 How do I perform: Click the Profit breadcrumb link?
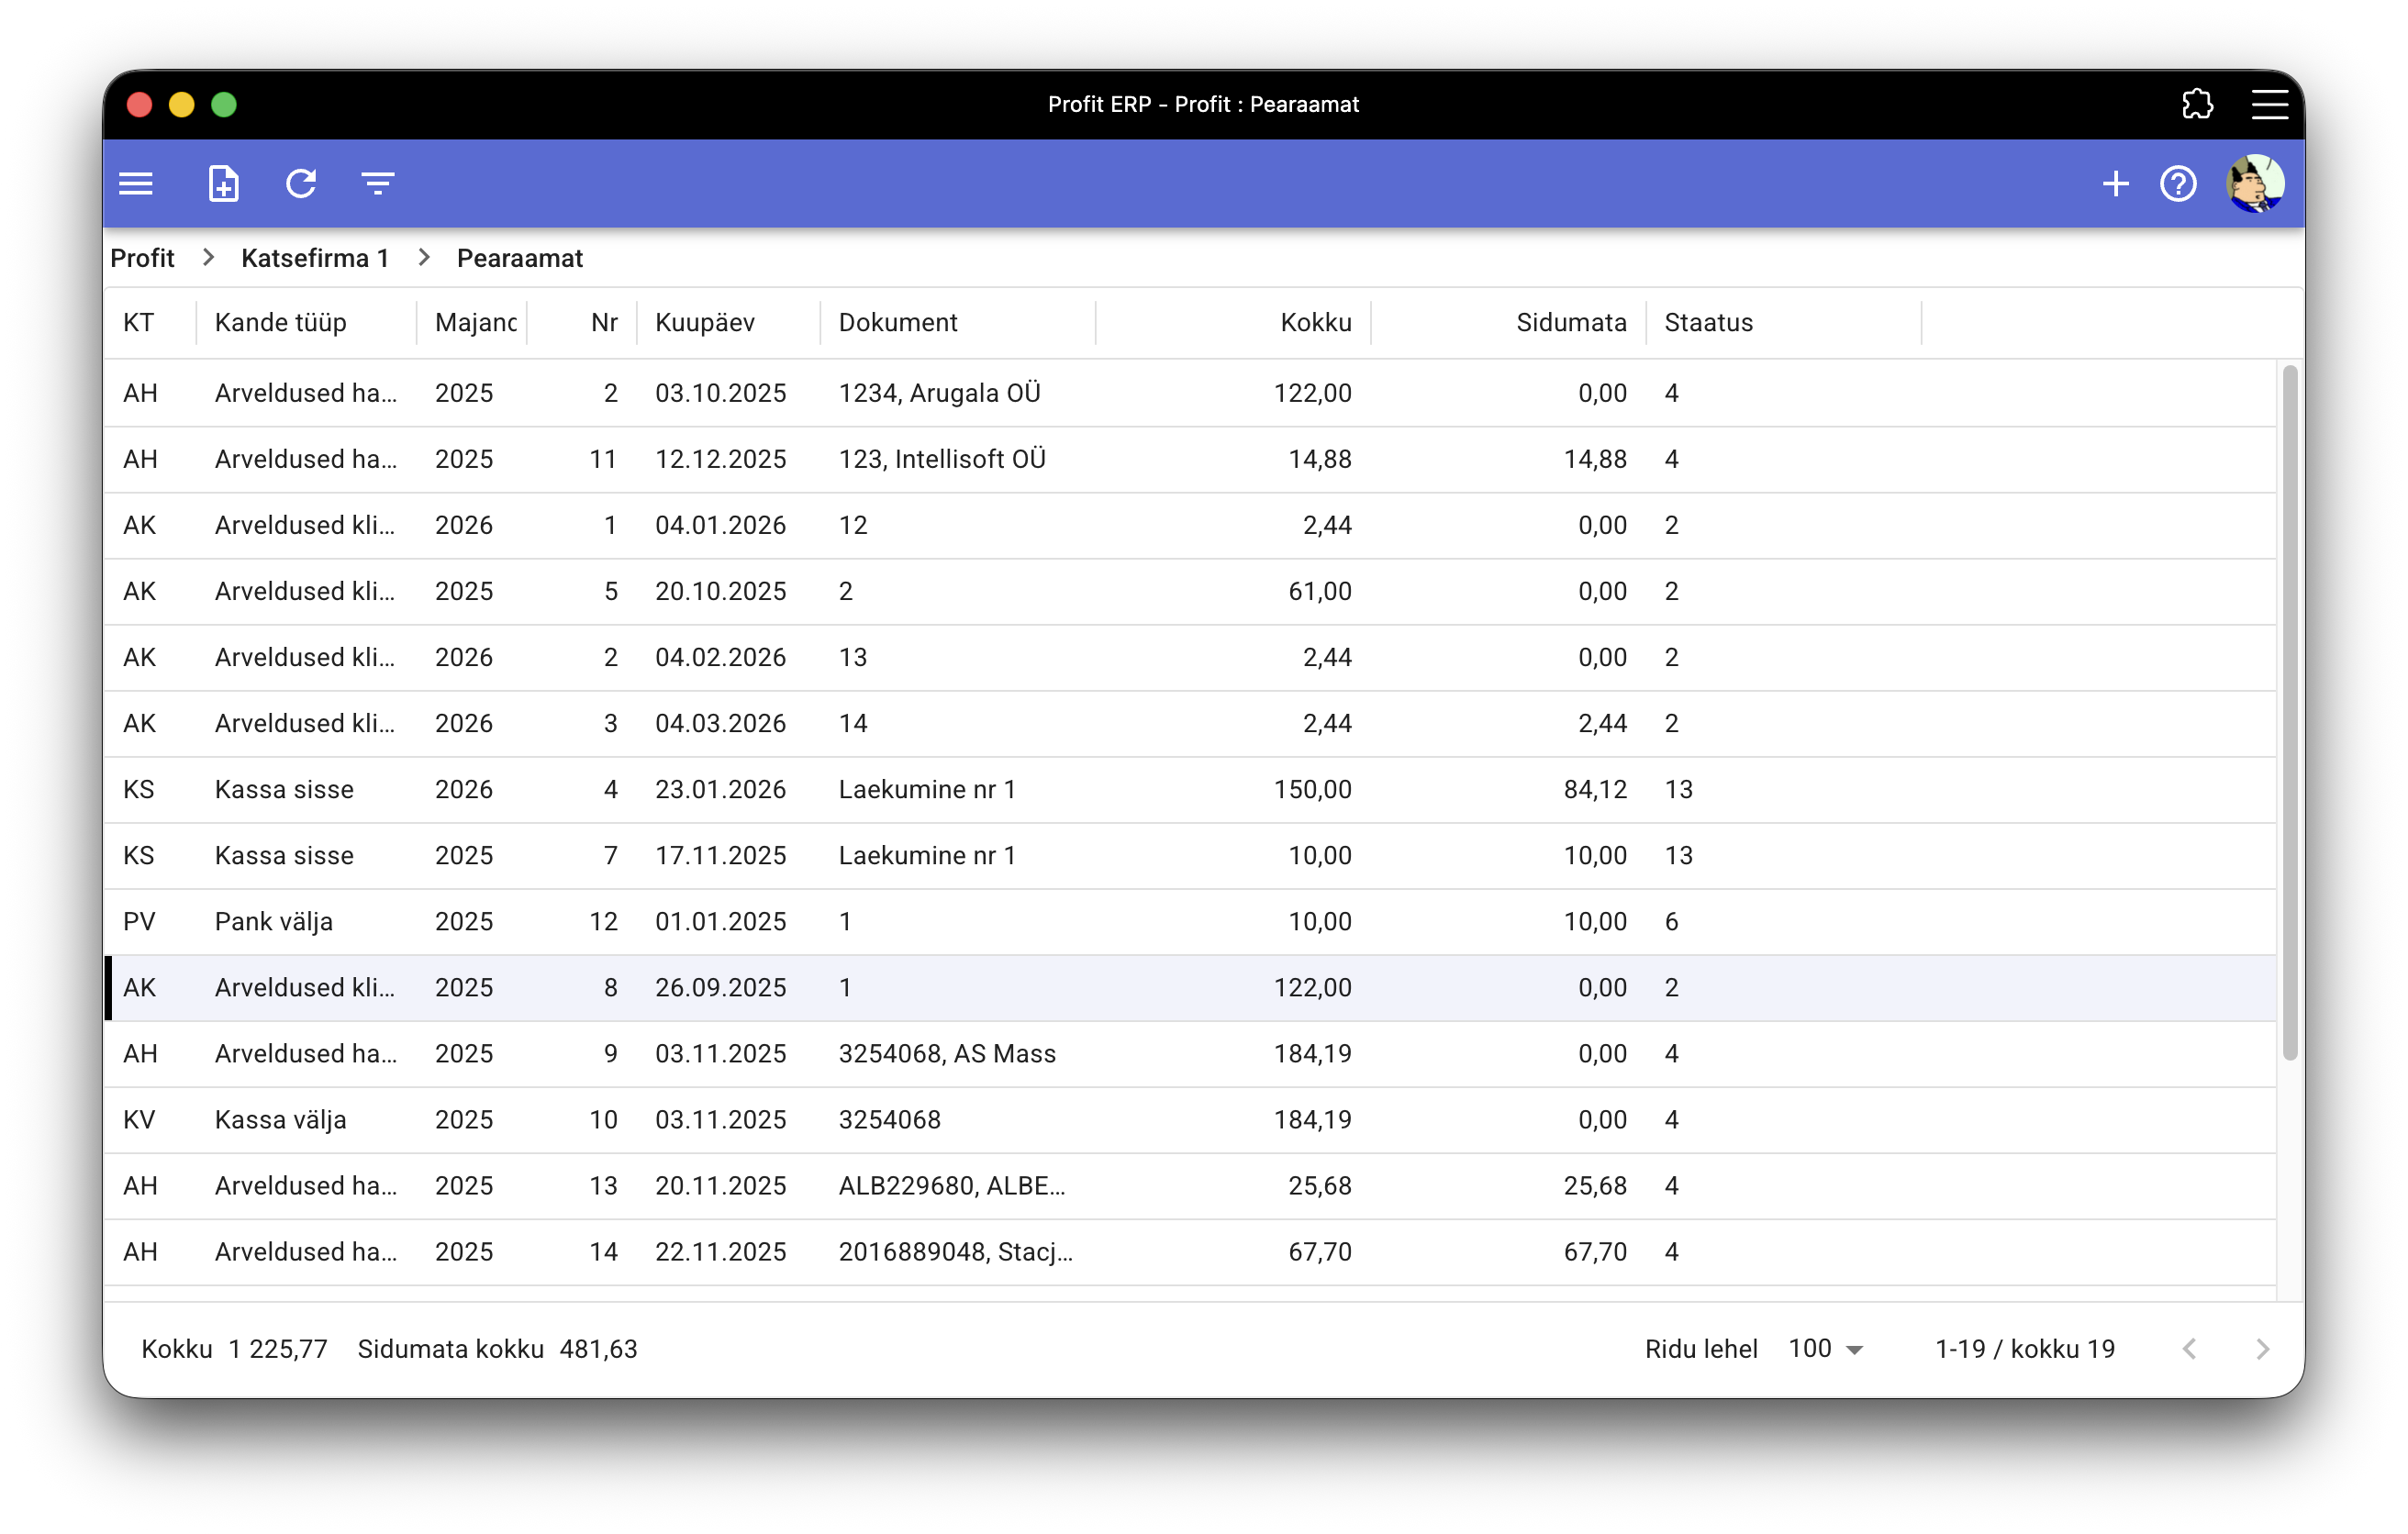coord(142,258)
